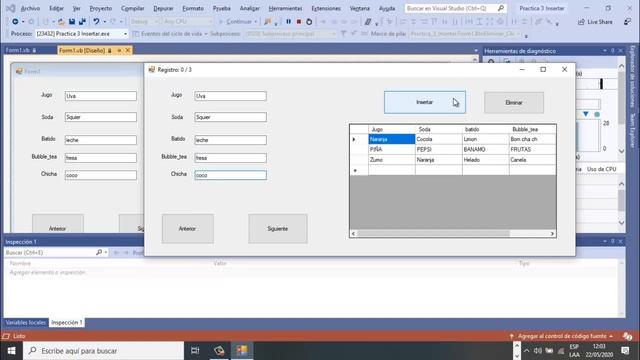The height and width of the screenshot is (360, 640).
Task: Open Task View on the taskbar
Action: [195, 351]
